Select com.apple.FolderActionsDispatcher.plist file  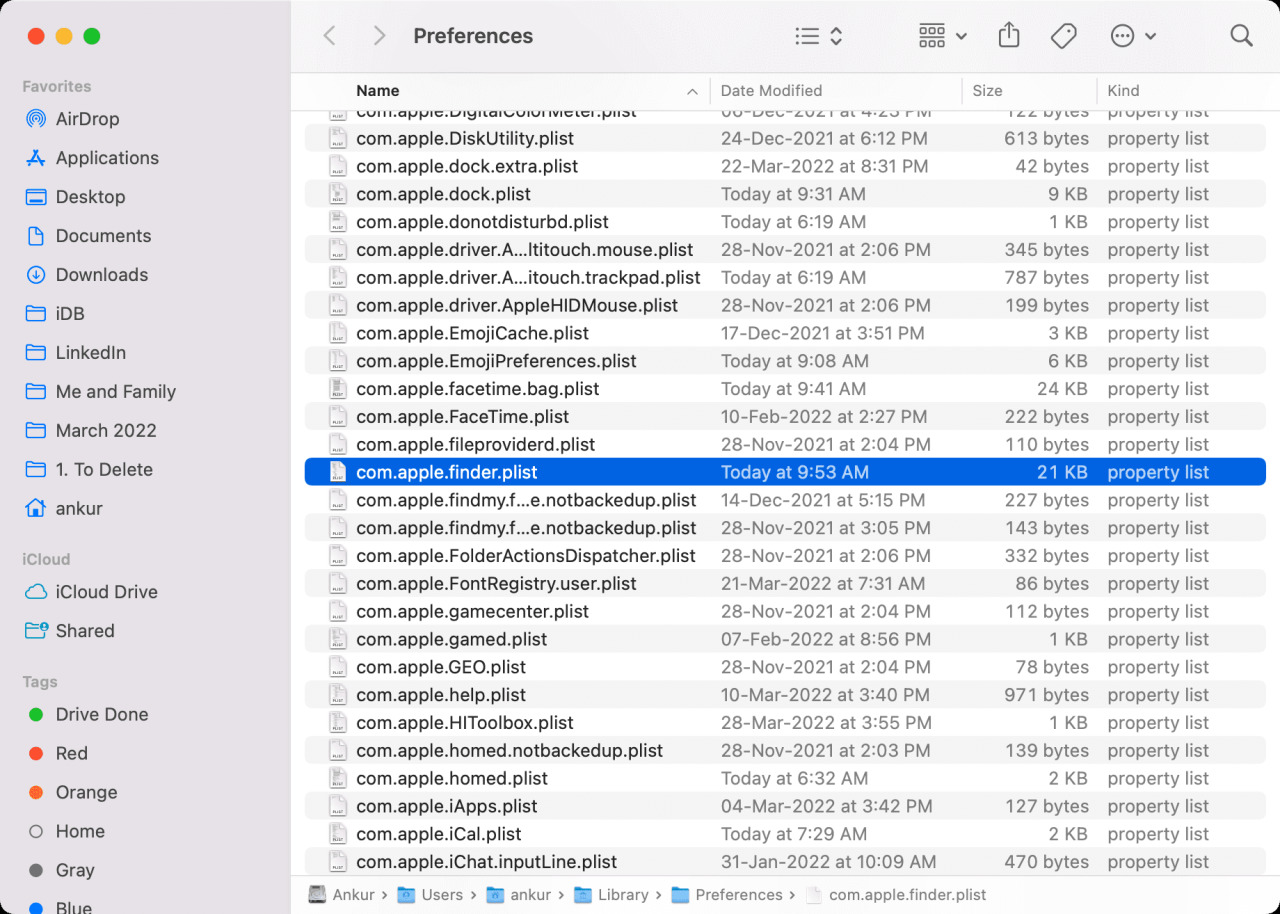click(x=785, y=556)
